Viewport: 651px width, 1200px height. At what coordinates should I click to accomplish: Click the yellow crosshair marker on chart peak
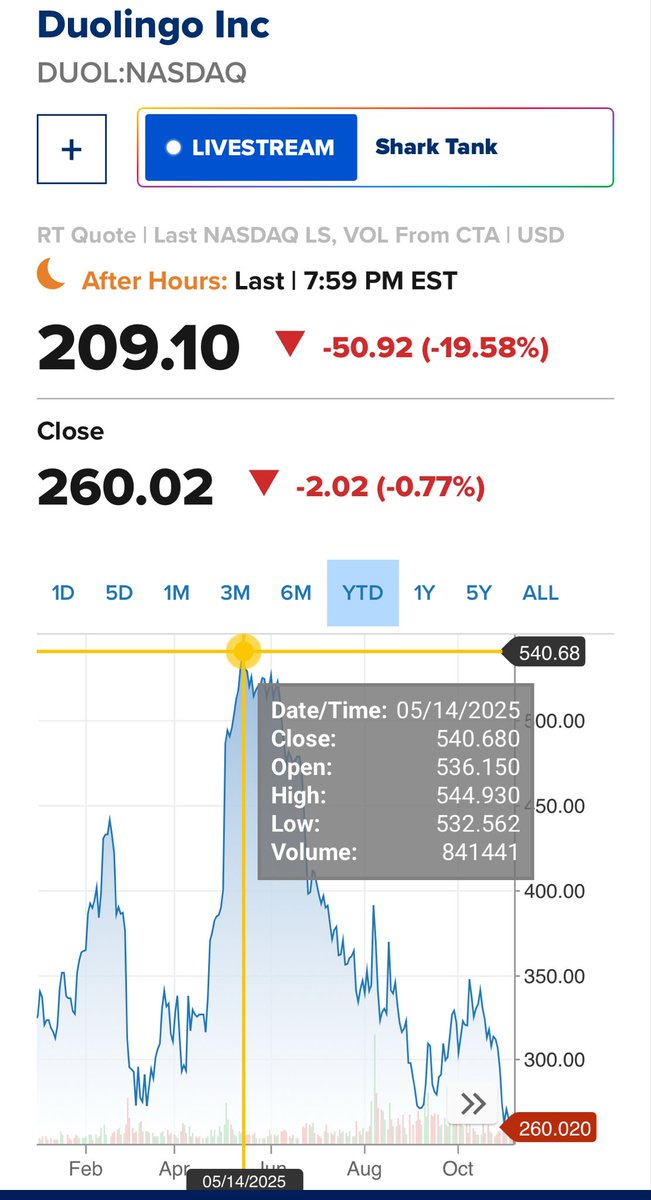tap(243, 653)
